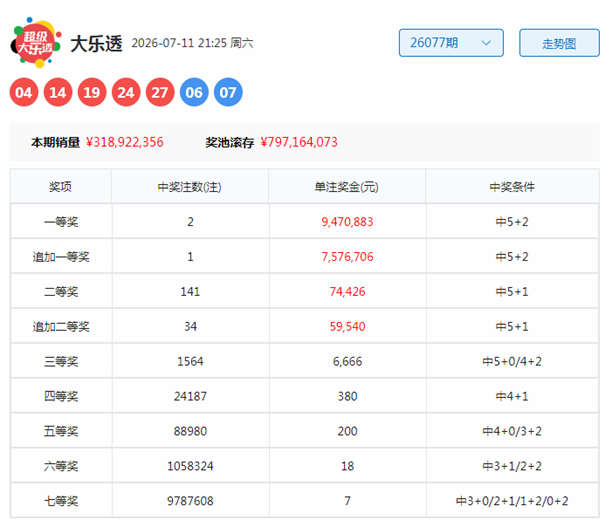This screenshot has width=612, height=525.
Task: Click the 走势图 trend chart button
Action: coord(559,43)
